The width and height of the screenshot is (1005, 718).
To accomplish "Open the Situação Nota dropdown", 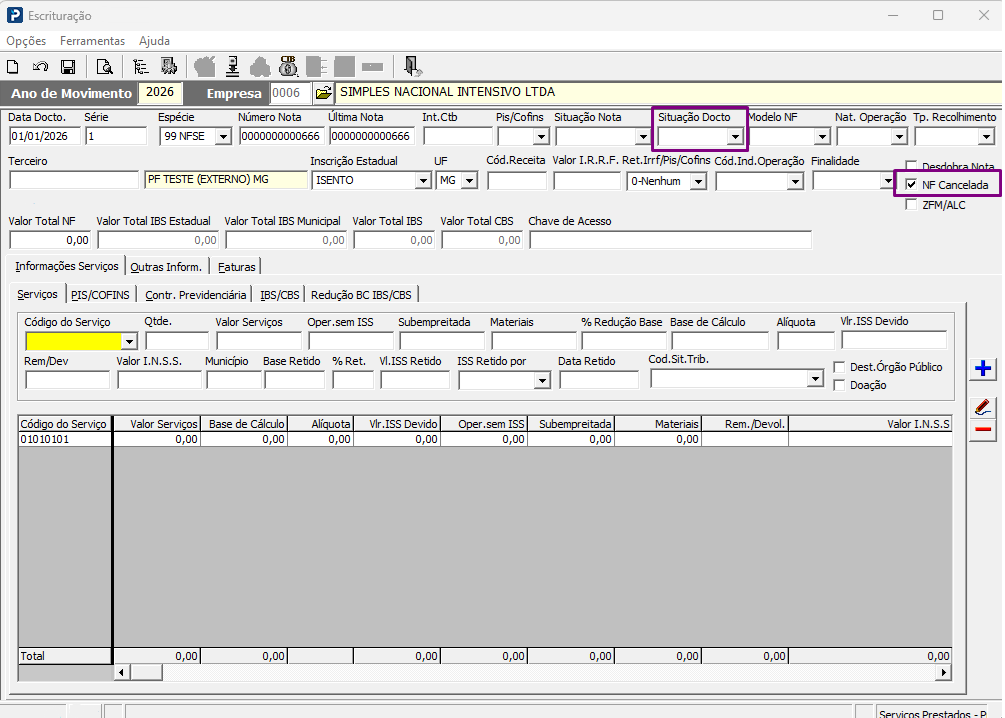I will tap(642, 137).
